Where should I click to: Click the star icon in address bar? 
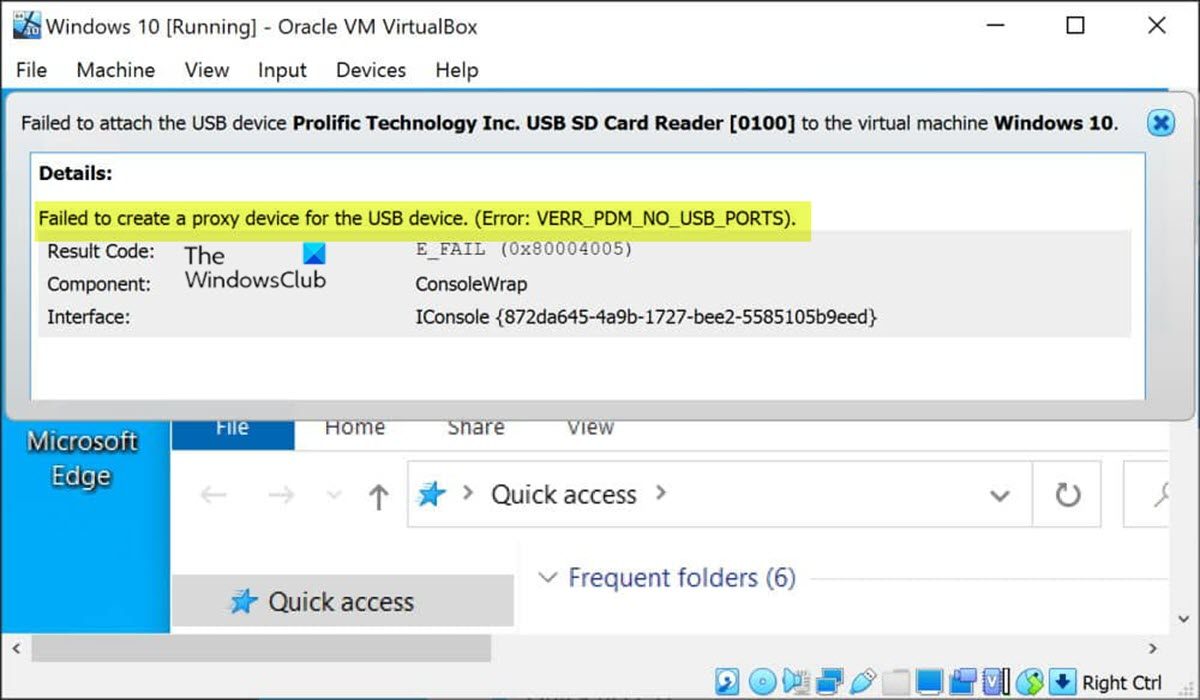(431, 494)
